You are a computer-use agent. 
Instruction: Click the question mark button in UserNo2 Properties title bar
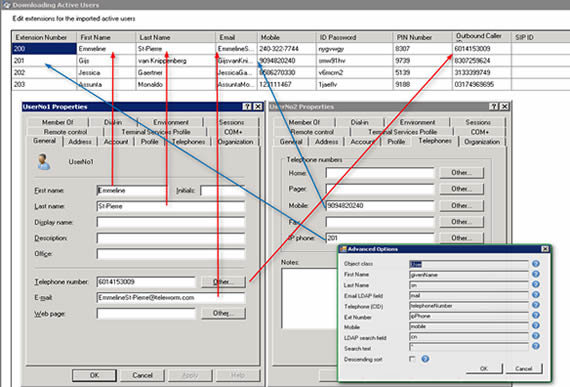pyautogui.click(x=494, y=106)
